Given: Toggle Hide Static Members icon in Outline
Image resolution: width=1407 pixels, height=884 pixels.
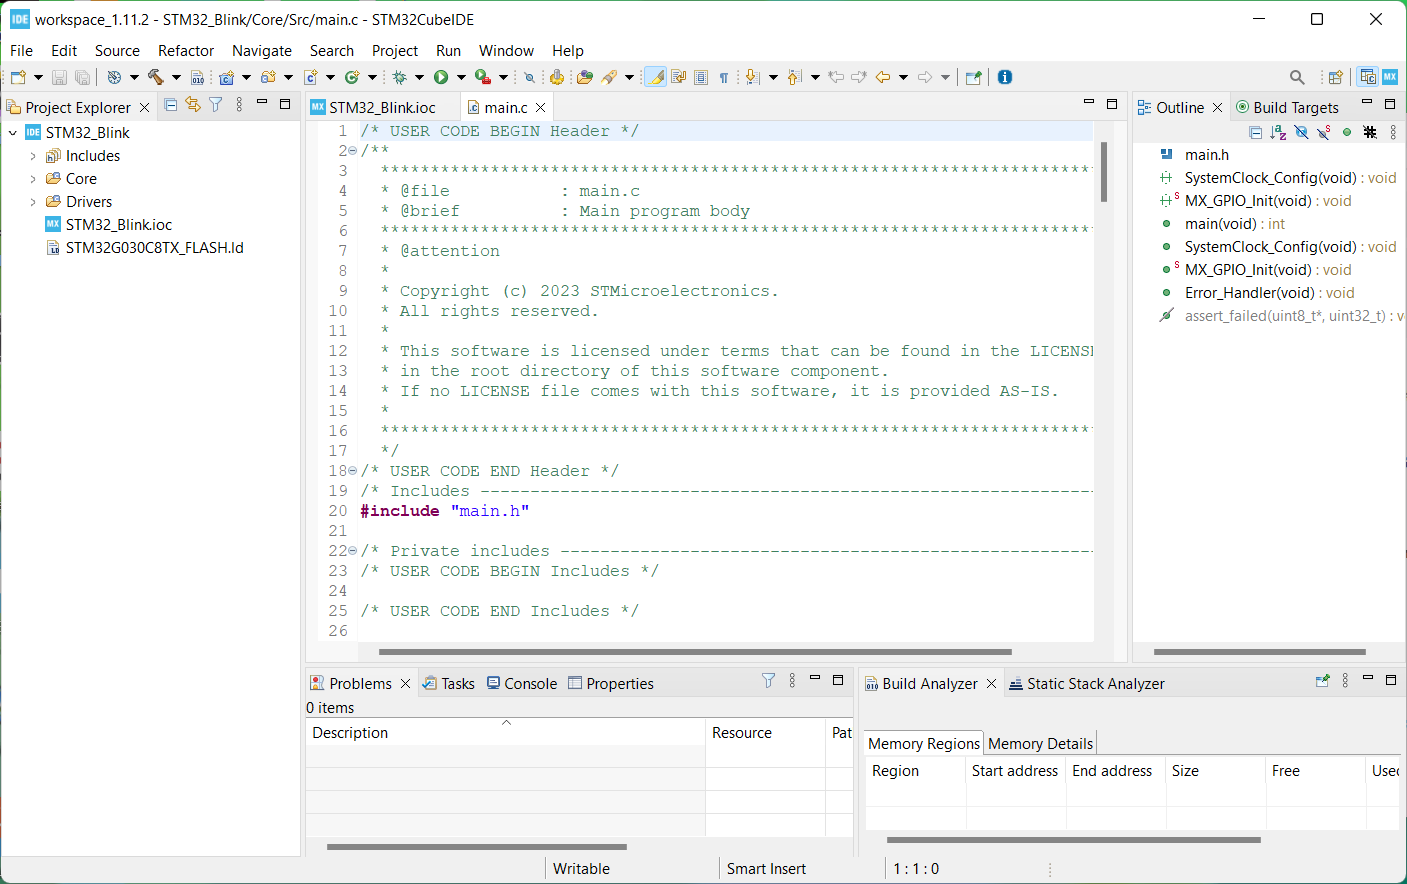Looking at the screenshot, I should (x=1324, y=132).
